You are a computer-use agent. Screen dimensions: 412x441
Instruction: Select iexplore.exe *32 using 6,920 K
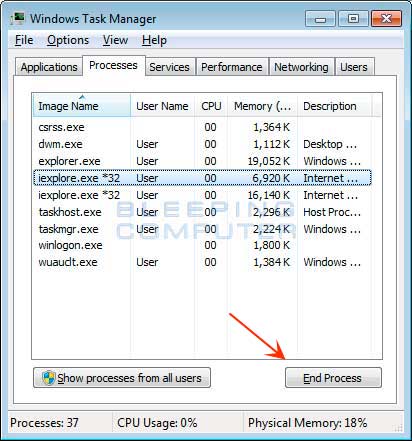(202, 178)
